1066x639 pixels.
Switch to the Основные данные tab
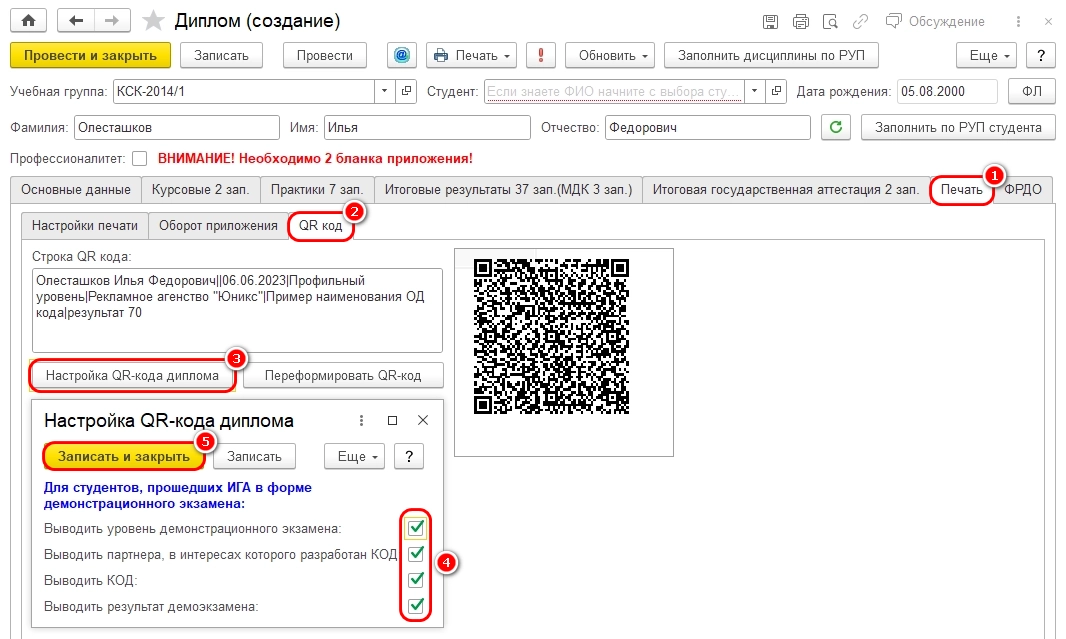pyautogui.click(x=75, y=190)
